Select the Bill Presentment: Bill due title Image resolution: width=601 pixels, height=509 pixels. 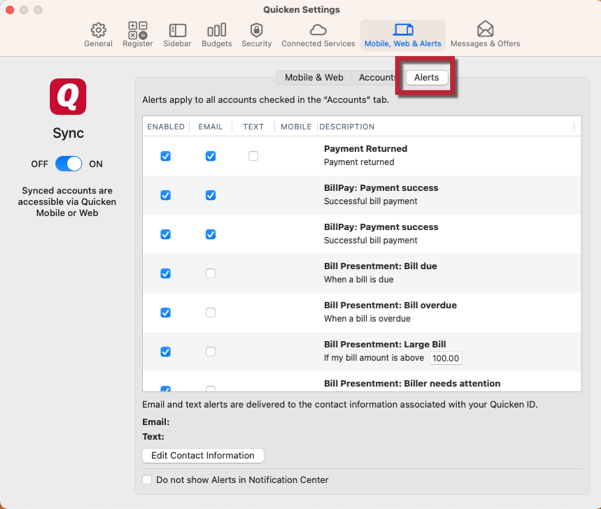[381, 266]
